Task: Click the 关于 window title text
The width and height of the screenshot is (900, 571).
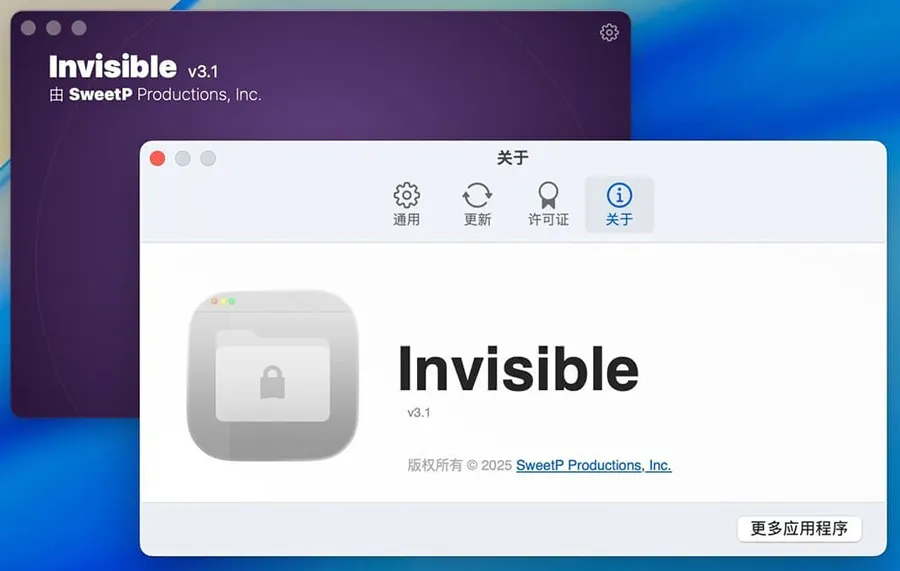Action: click(513, 158)
